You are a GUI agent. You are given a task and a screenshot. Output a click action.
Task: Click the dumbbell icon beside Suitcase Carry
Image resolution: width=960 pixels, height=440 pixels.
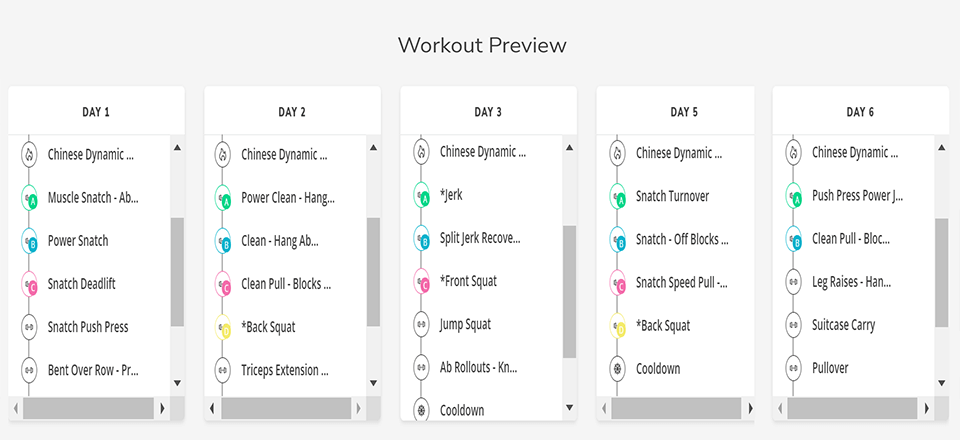793,324
